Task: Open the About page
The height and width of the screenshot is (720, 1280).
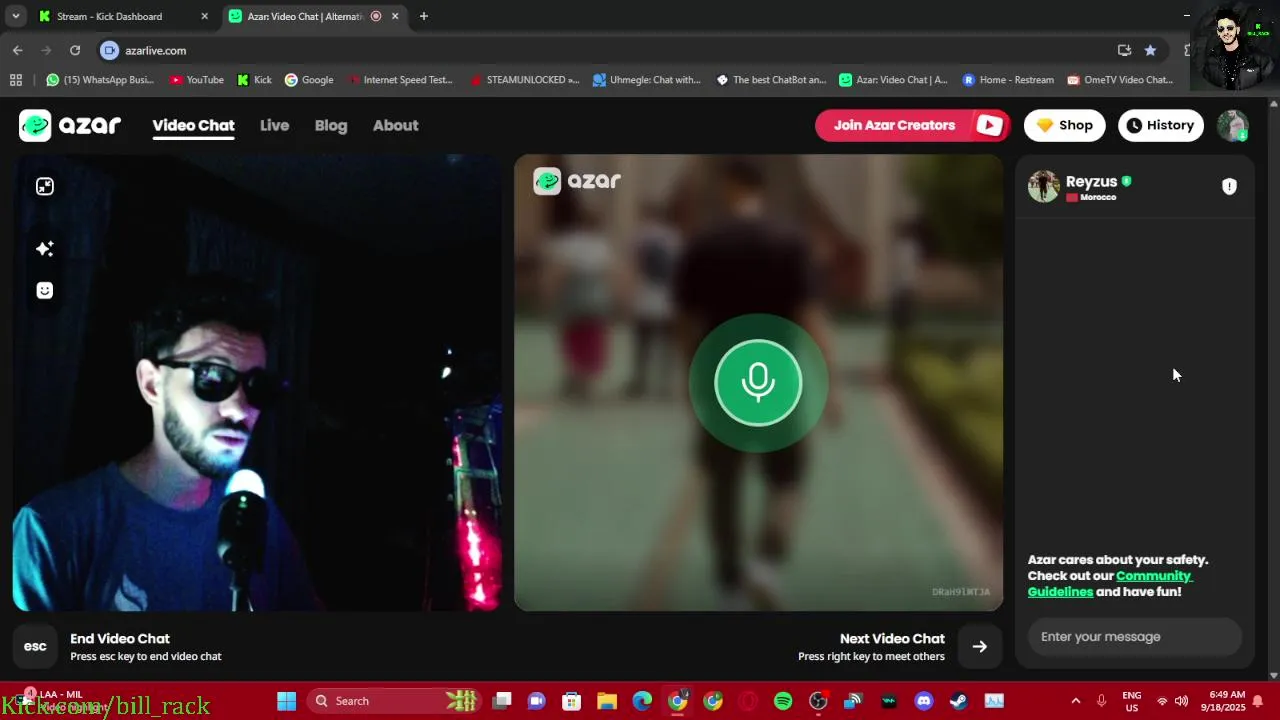Action: point(395,125)
